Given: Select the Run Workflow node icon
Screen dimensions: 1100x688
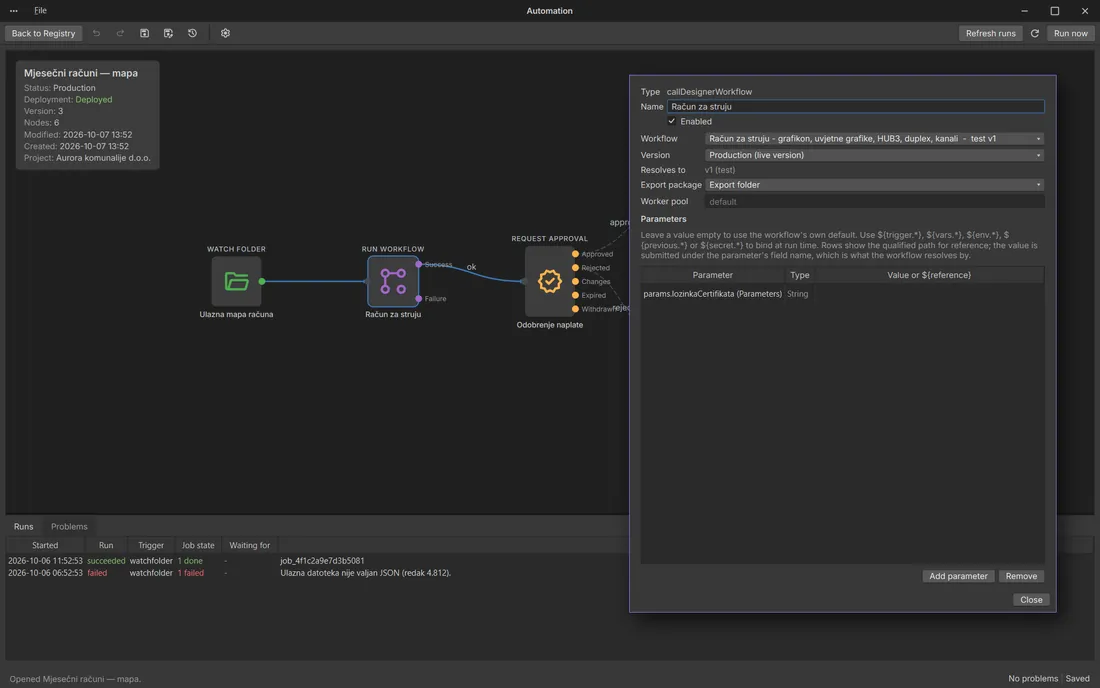Looking at the screenshot, I should click(x=393, y=281).
